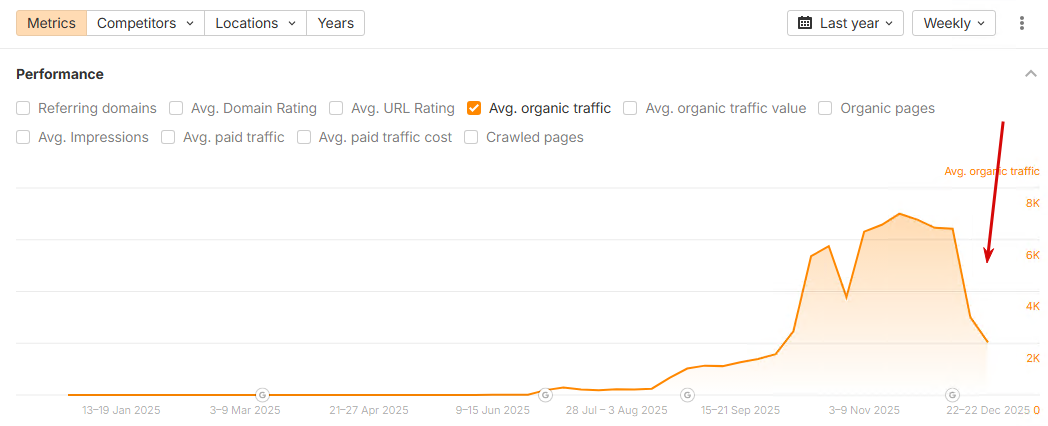The height and width of the screenshot is (426, 1048).
Task: Collapse the Performance section chevron
Action: 1031,74
